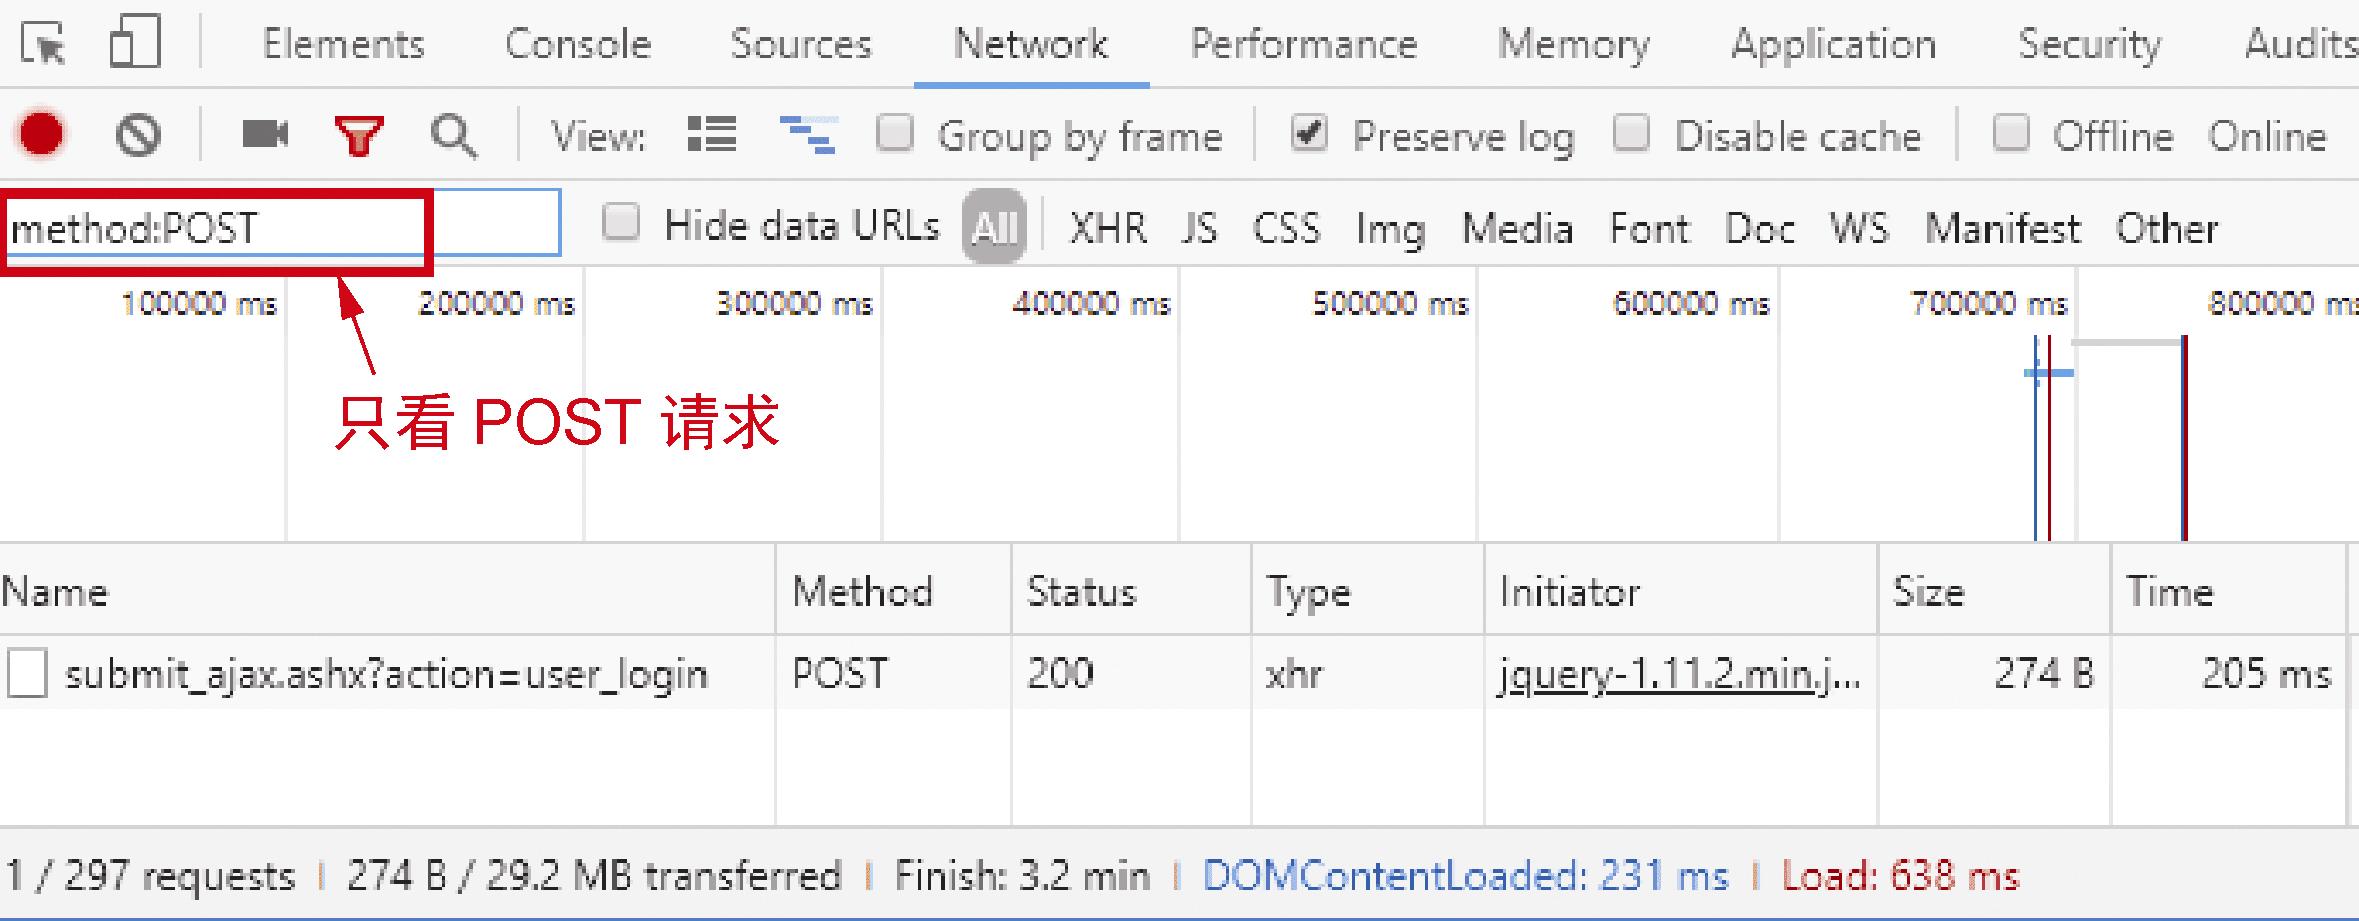
Task: Capture screenshots during load
Action: click(x=264, y=133)
